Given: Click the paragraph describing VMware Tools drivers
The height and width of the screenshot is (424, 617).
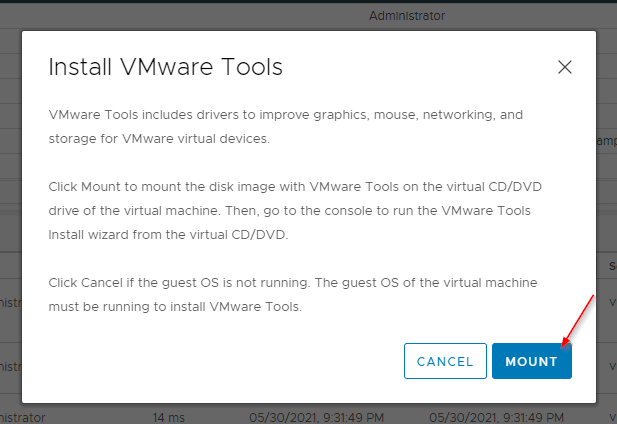Looking at the screenshot, I should [286, 127].
